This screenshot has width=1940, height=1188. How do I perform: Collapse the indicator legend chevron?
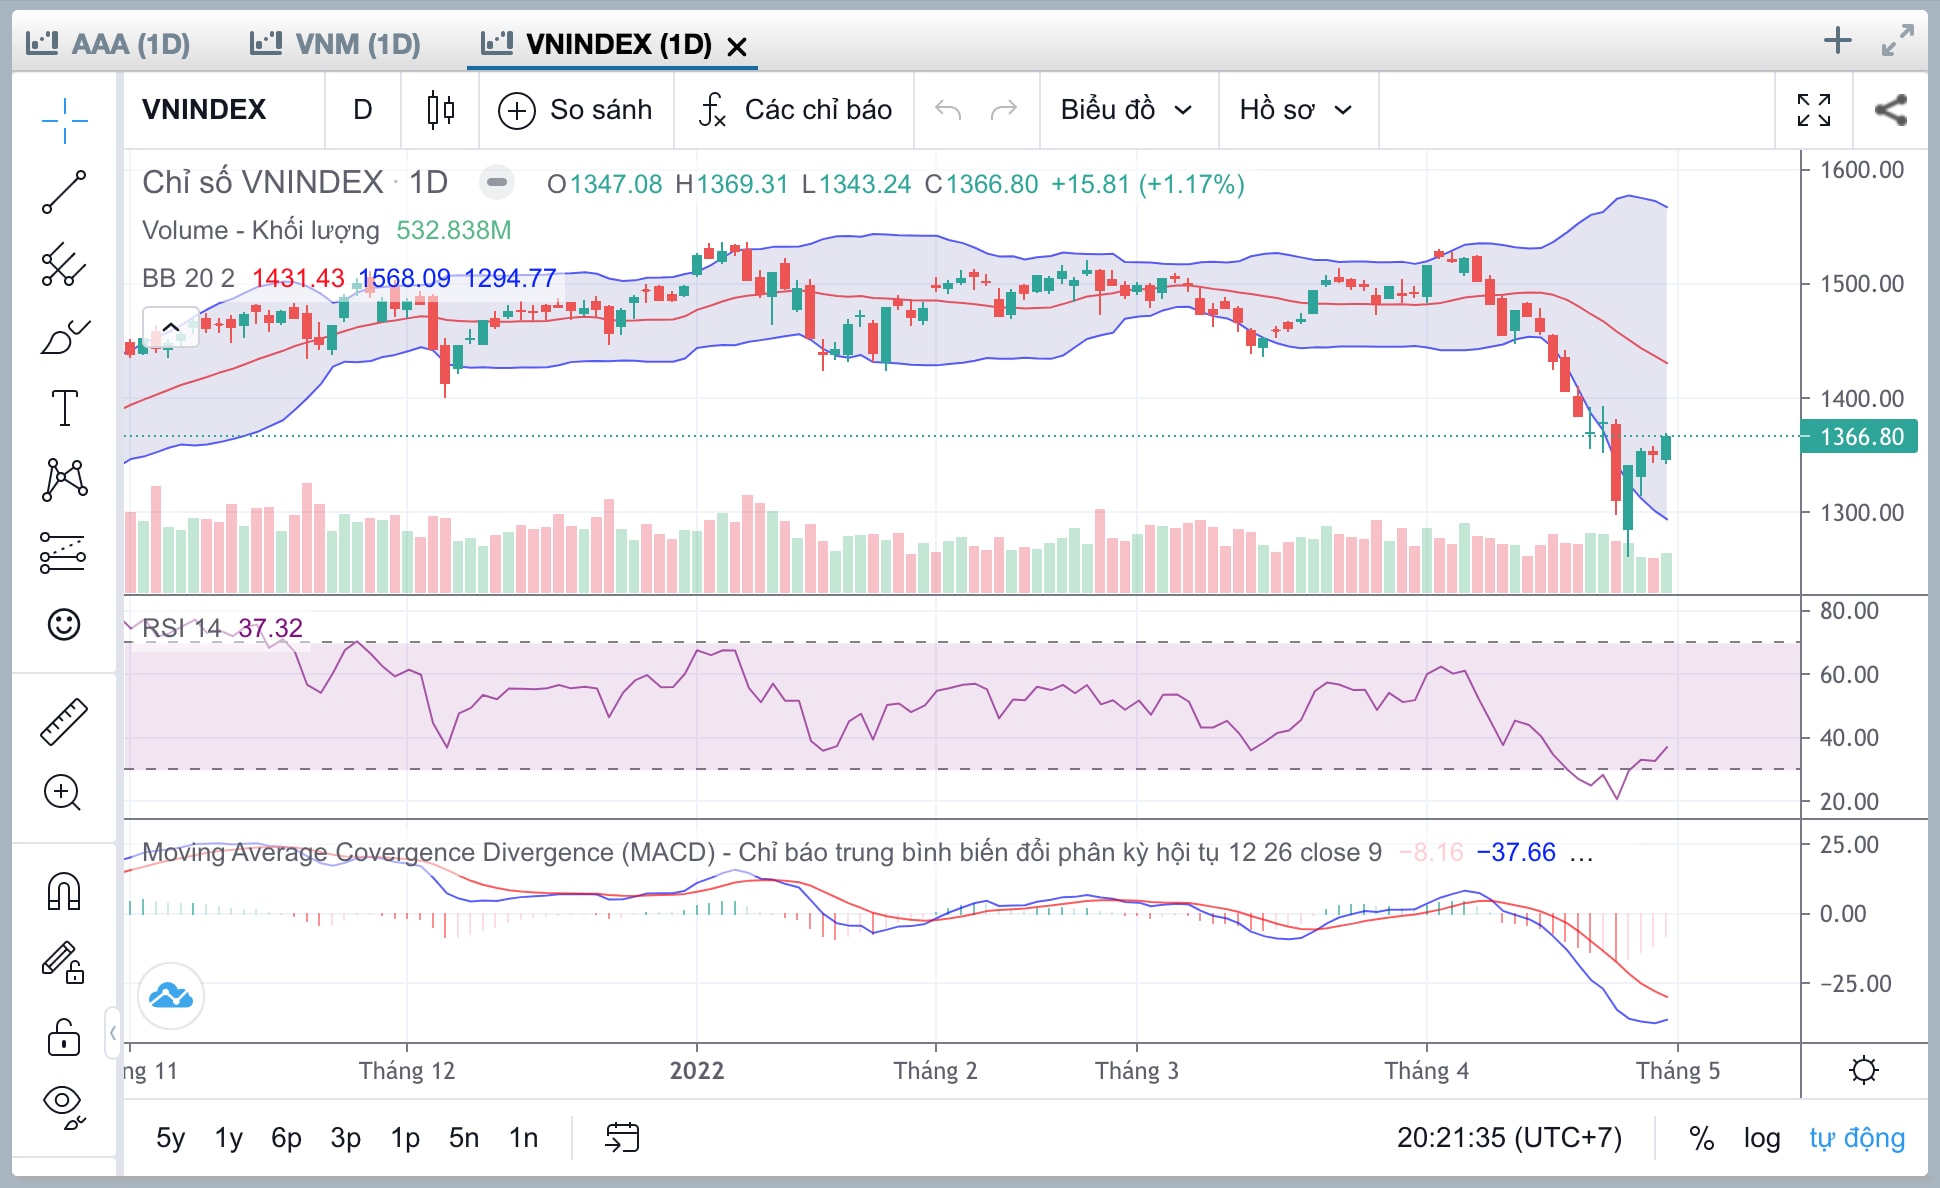click(171, 327)
